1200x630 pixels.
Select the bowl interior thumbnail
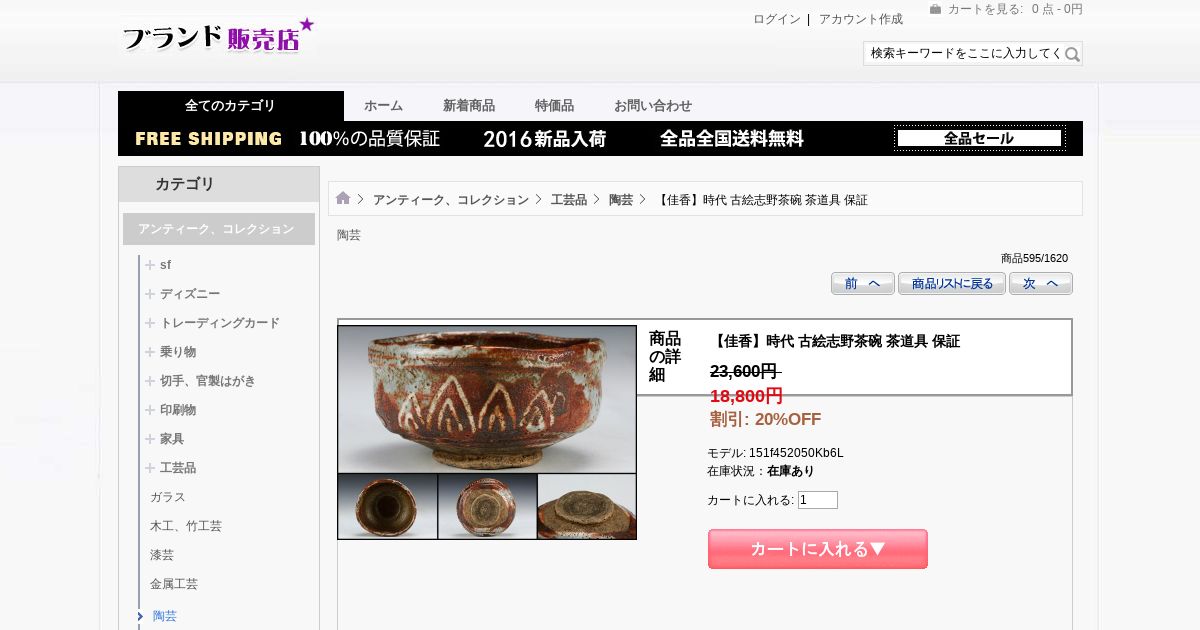click(388, 507)
